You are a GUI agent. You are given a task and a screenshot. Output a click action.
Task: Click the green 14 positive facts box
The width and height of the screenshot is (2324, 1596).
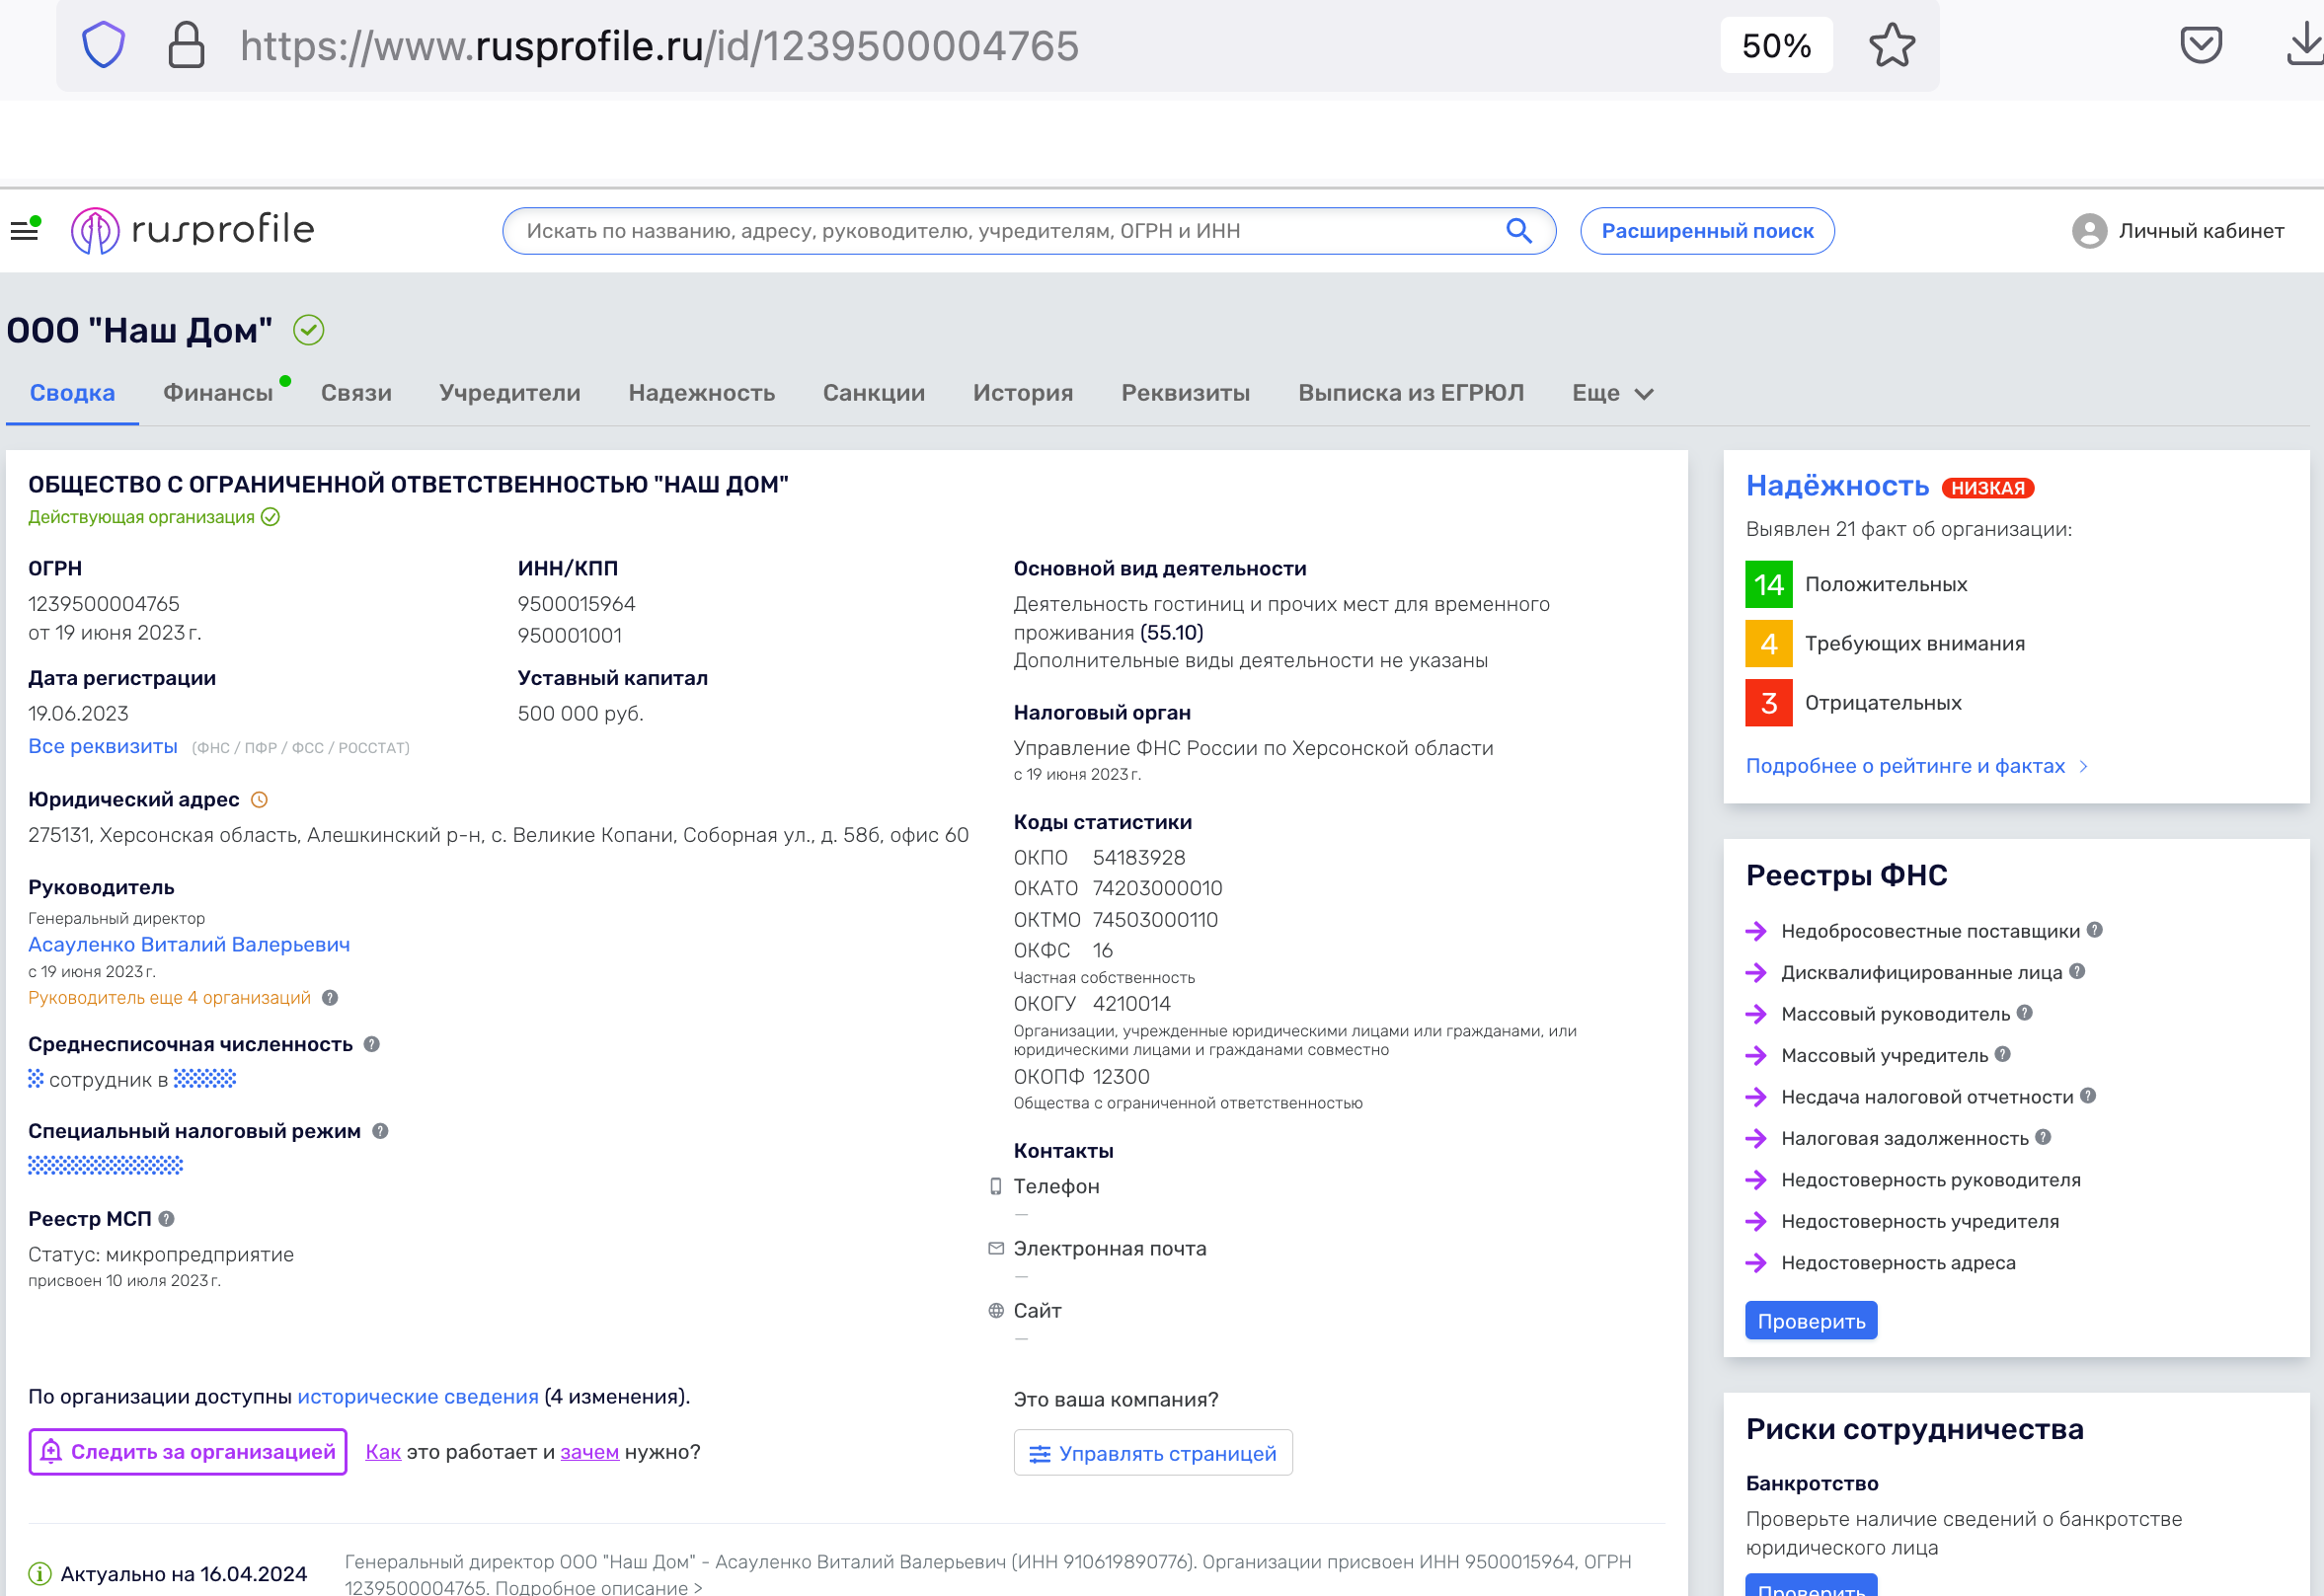tap(1768, 585)
